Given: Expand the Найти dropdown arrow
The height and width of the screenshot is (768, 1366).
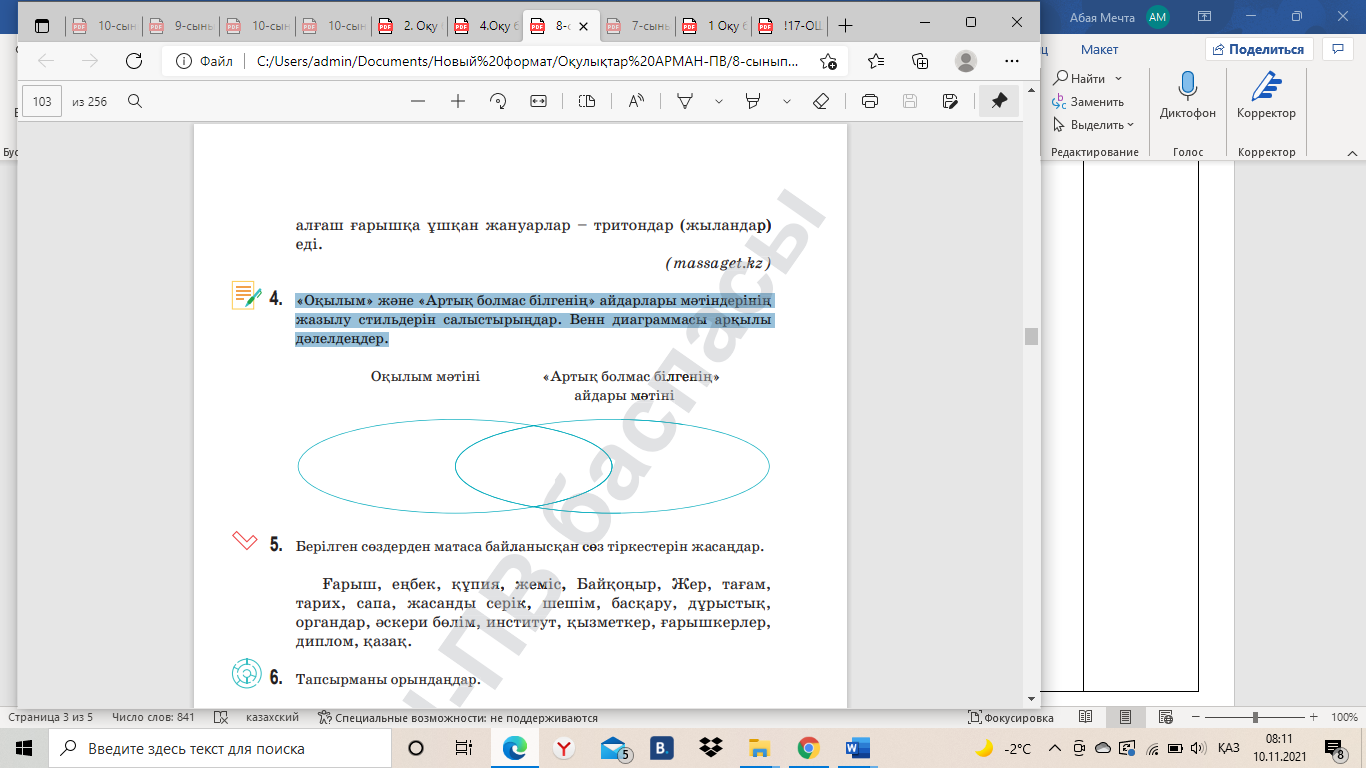Looking at the screenshot, I should (1118, 78).
